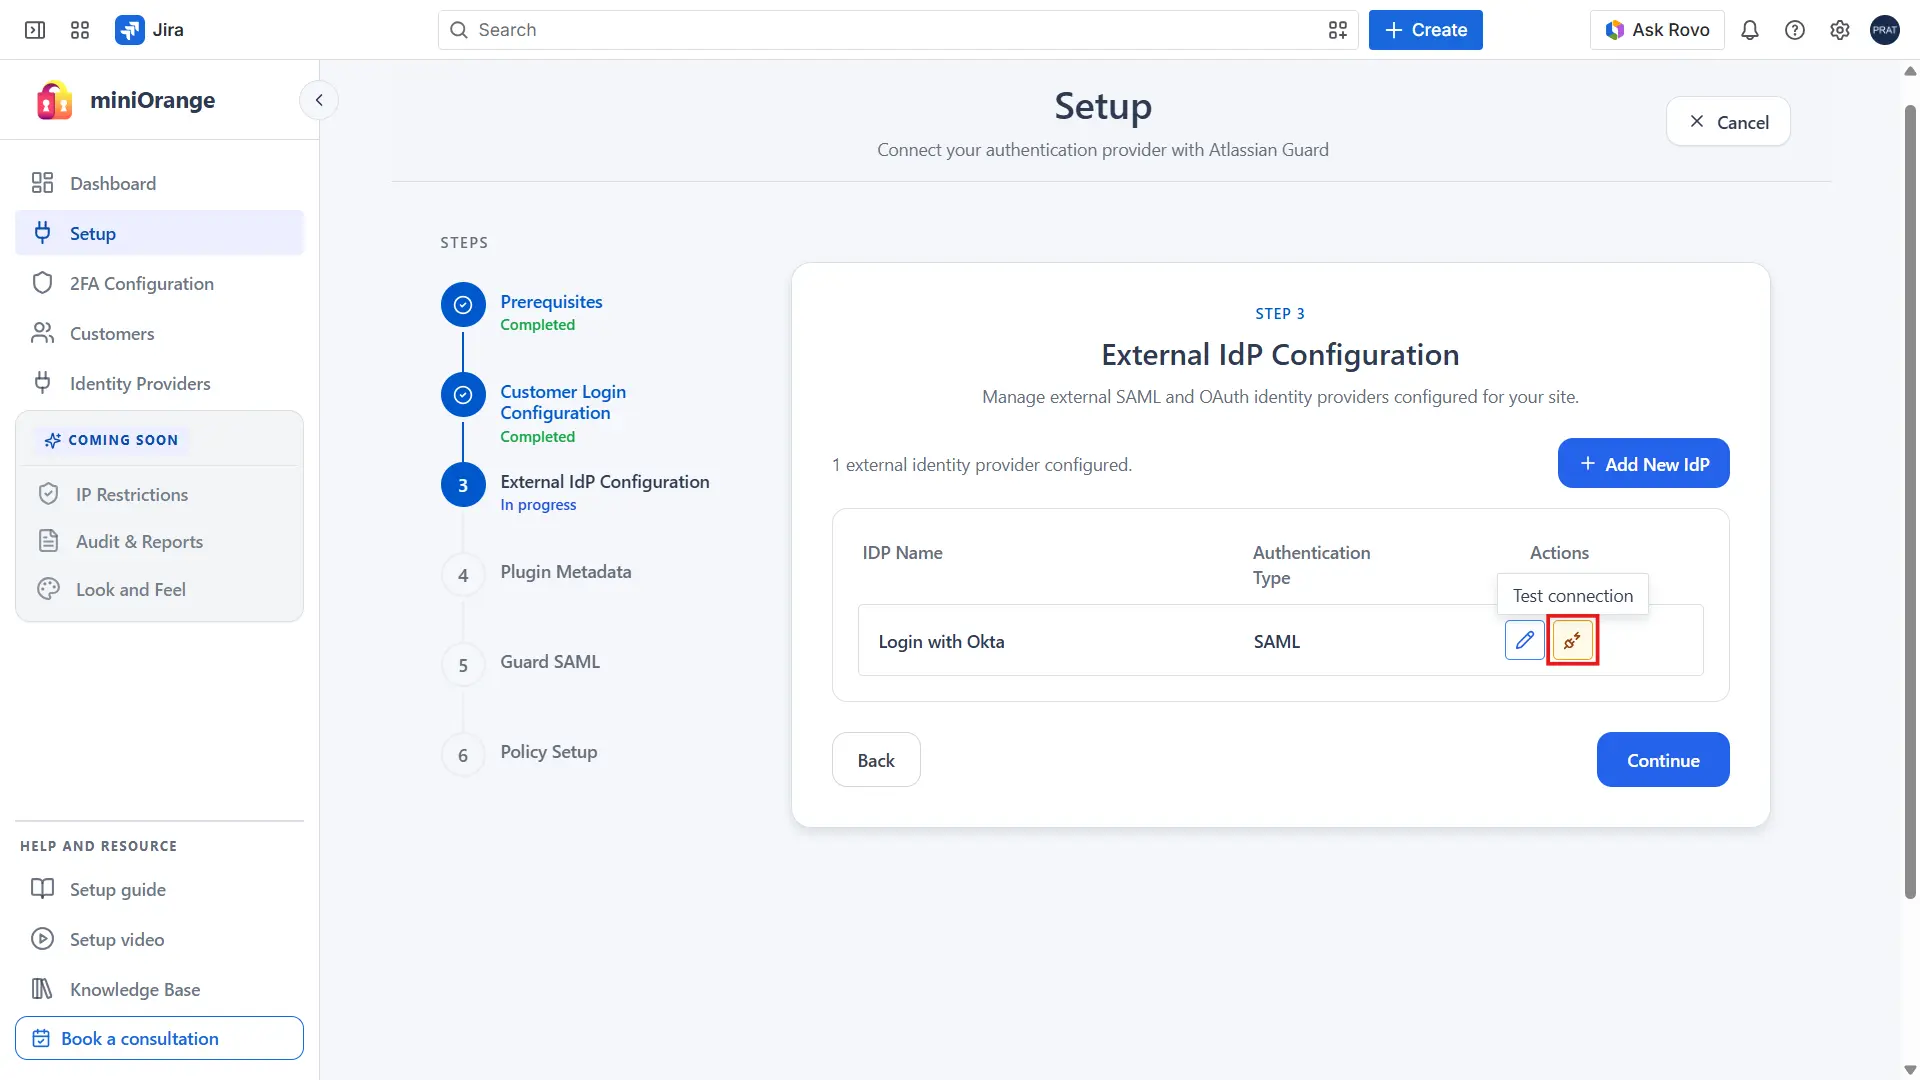Test connection for Login with Okta

point(1572,640)
